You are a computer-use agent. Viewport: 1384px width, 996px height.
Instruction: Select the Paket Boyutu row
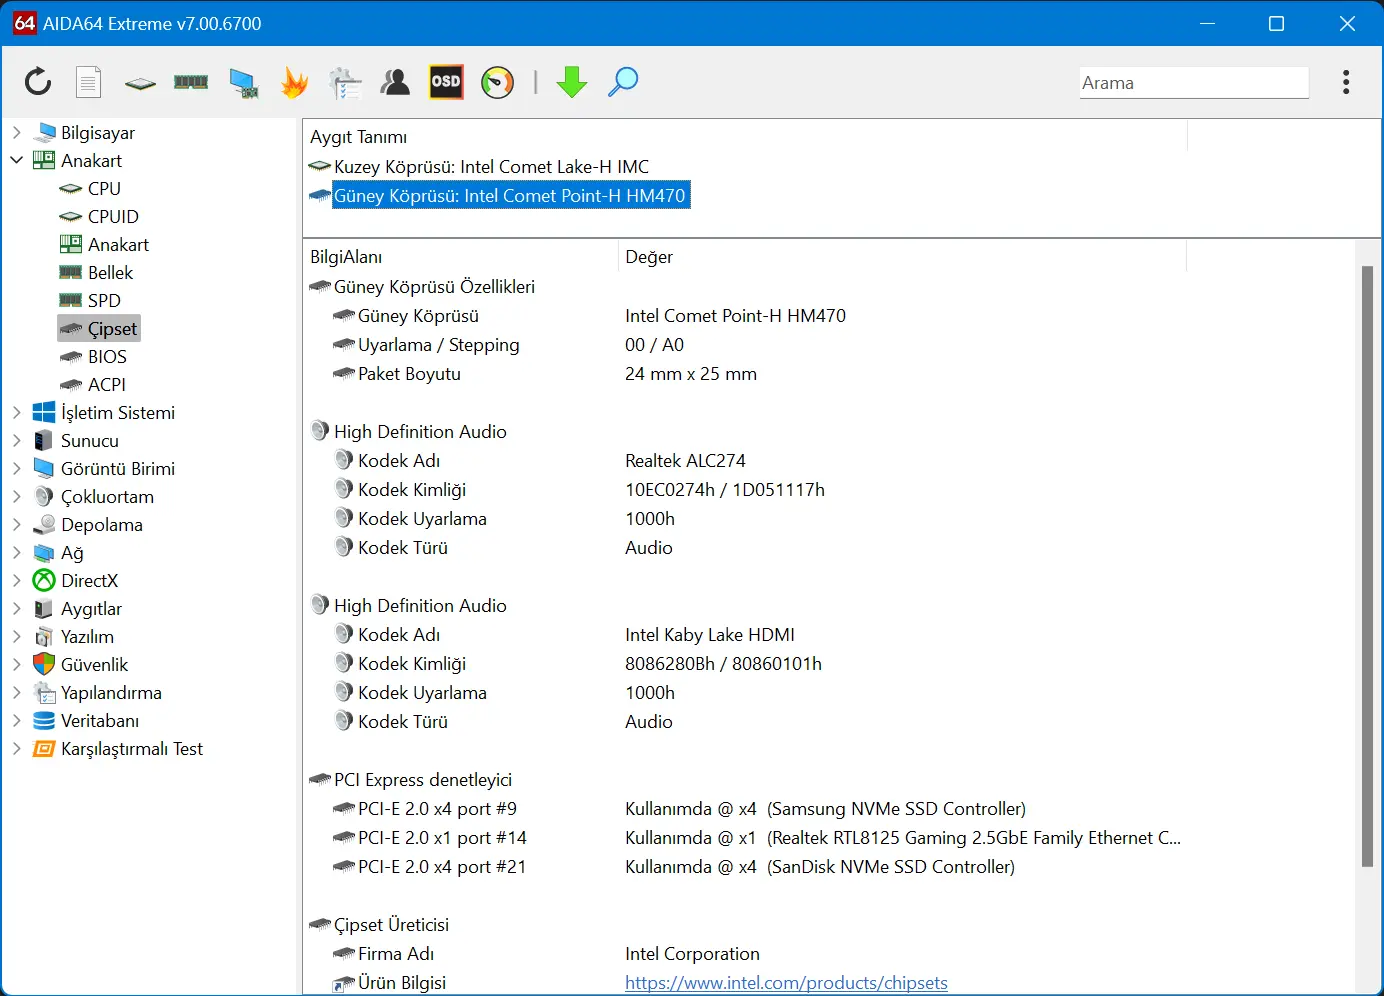coord(409,373)
